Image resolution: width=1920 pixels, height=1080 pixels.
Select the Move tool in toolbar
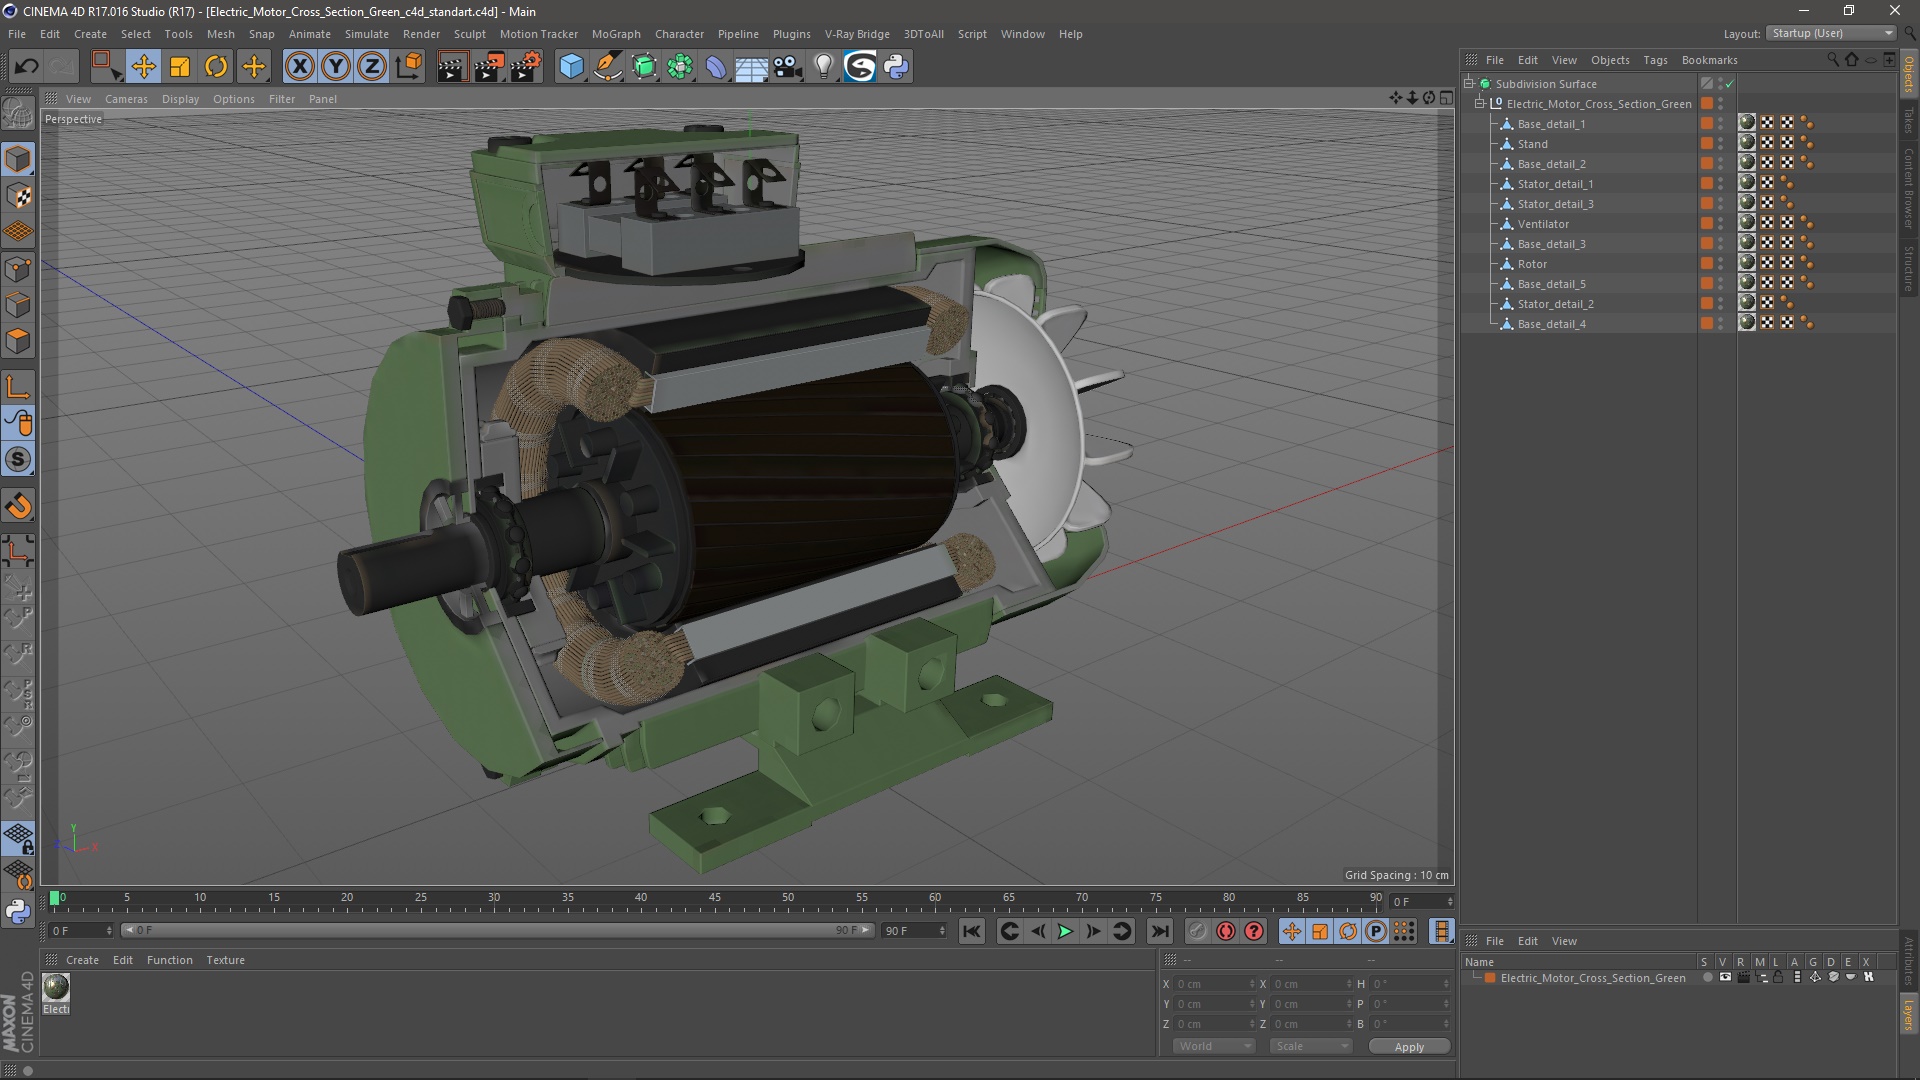point(143,67)
